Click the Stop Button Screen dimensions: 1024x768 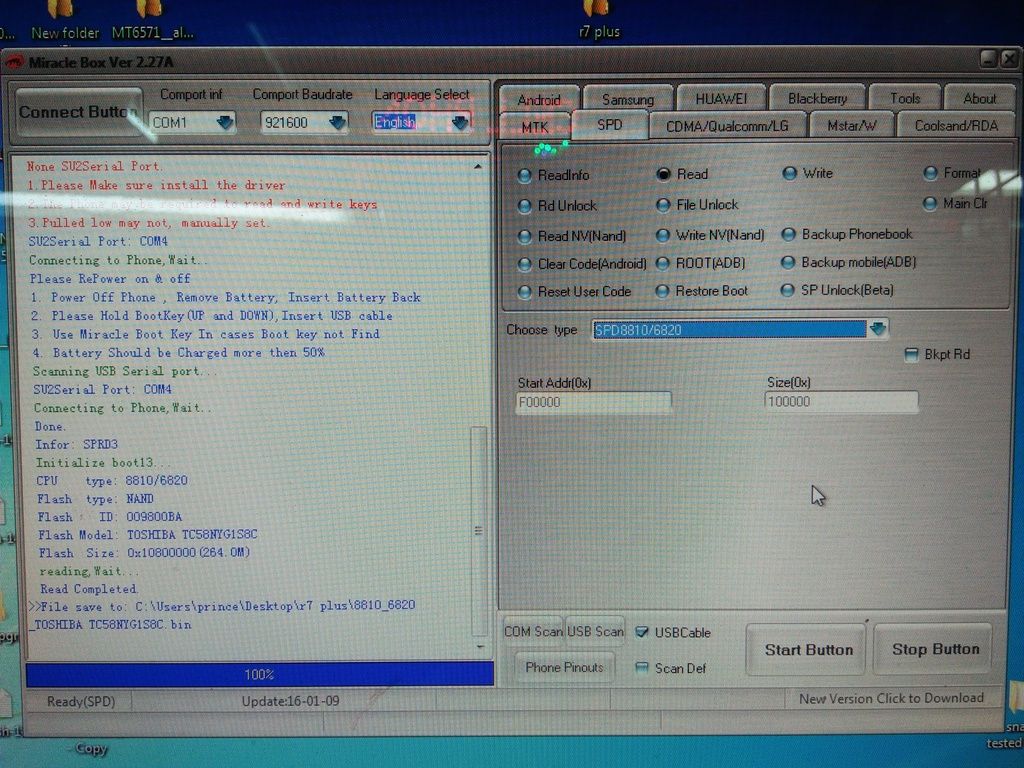click(x=935, y=649)
